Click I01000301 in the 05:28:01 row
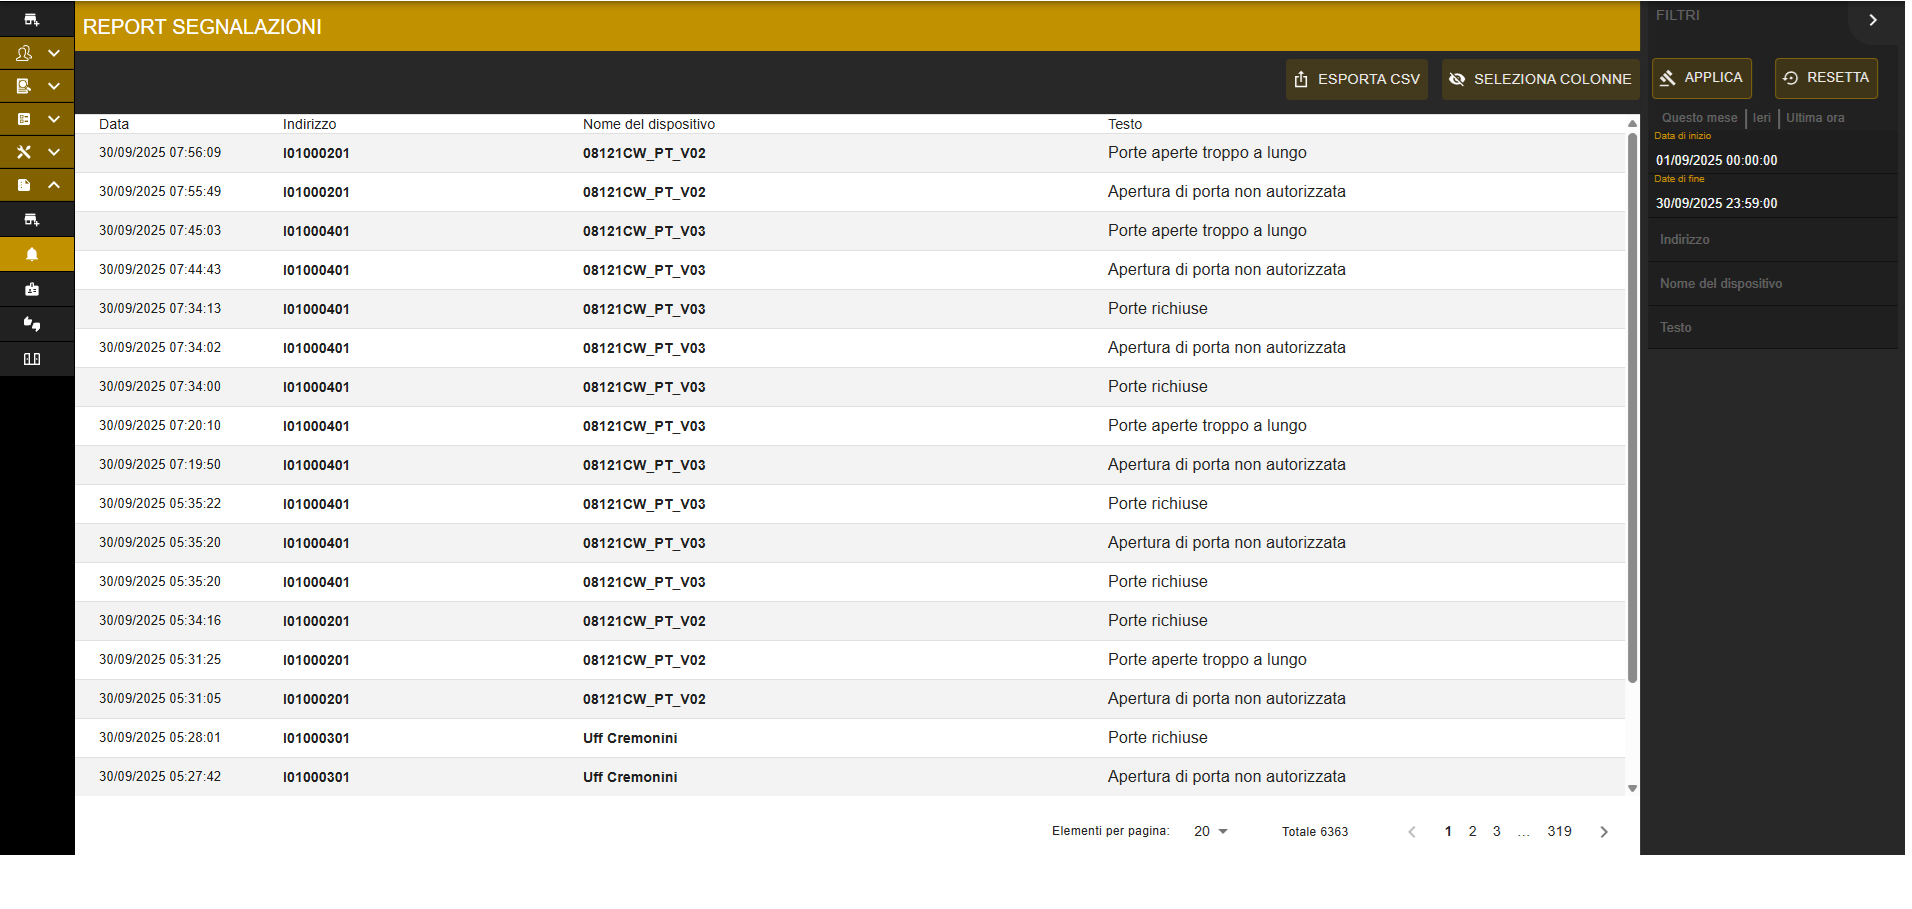 pos(316,738)
